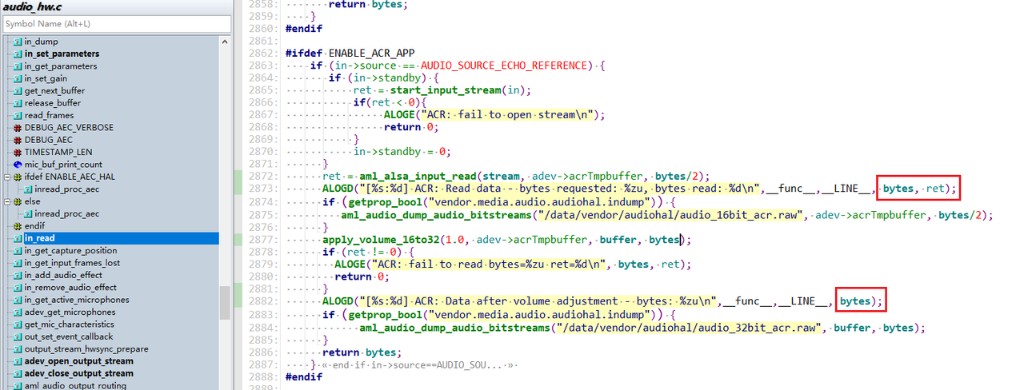The image size is (1024, 390).
Task: Click the function icon beside read_frames
Action: 18,116
